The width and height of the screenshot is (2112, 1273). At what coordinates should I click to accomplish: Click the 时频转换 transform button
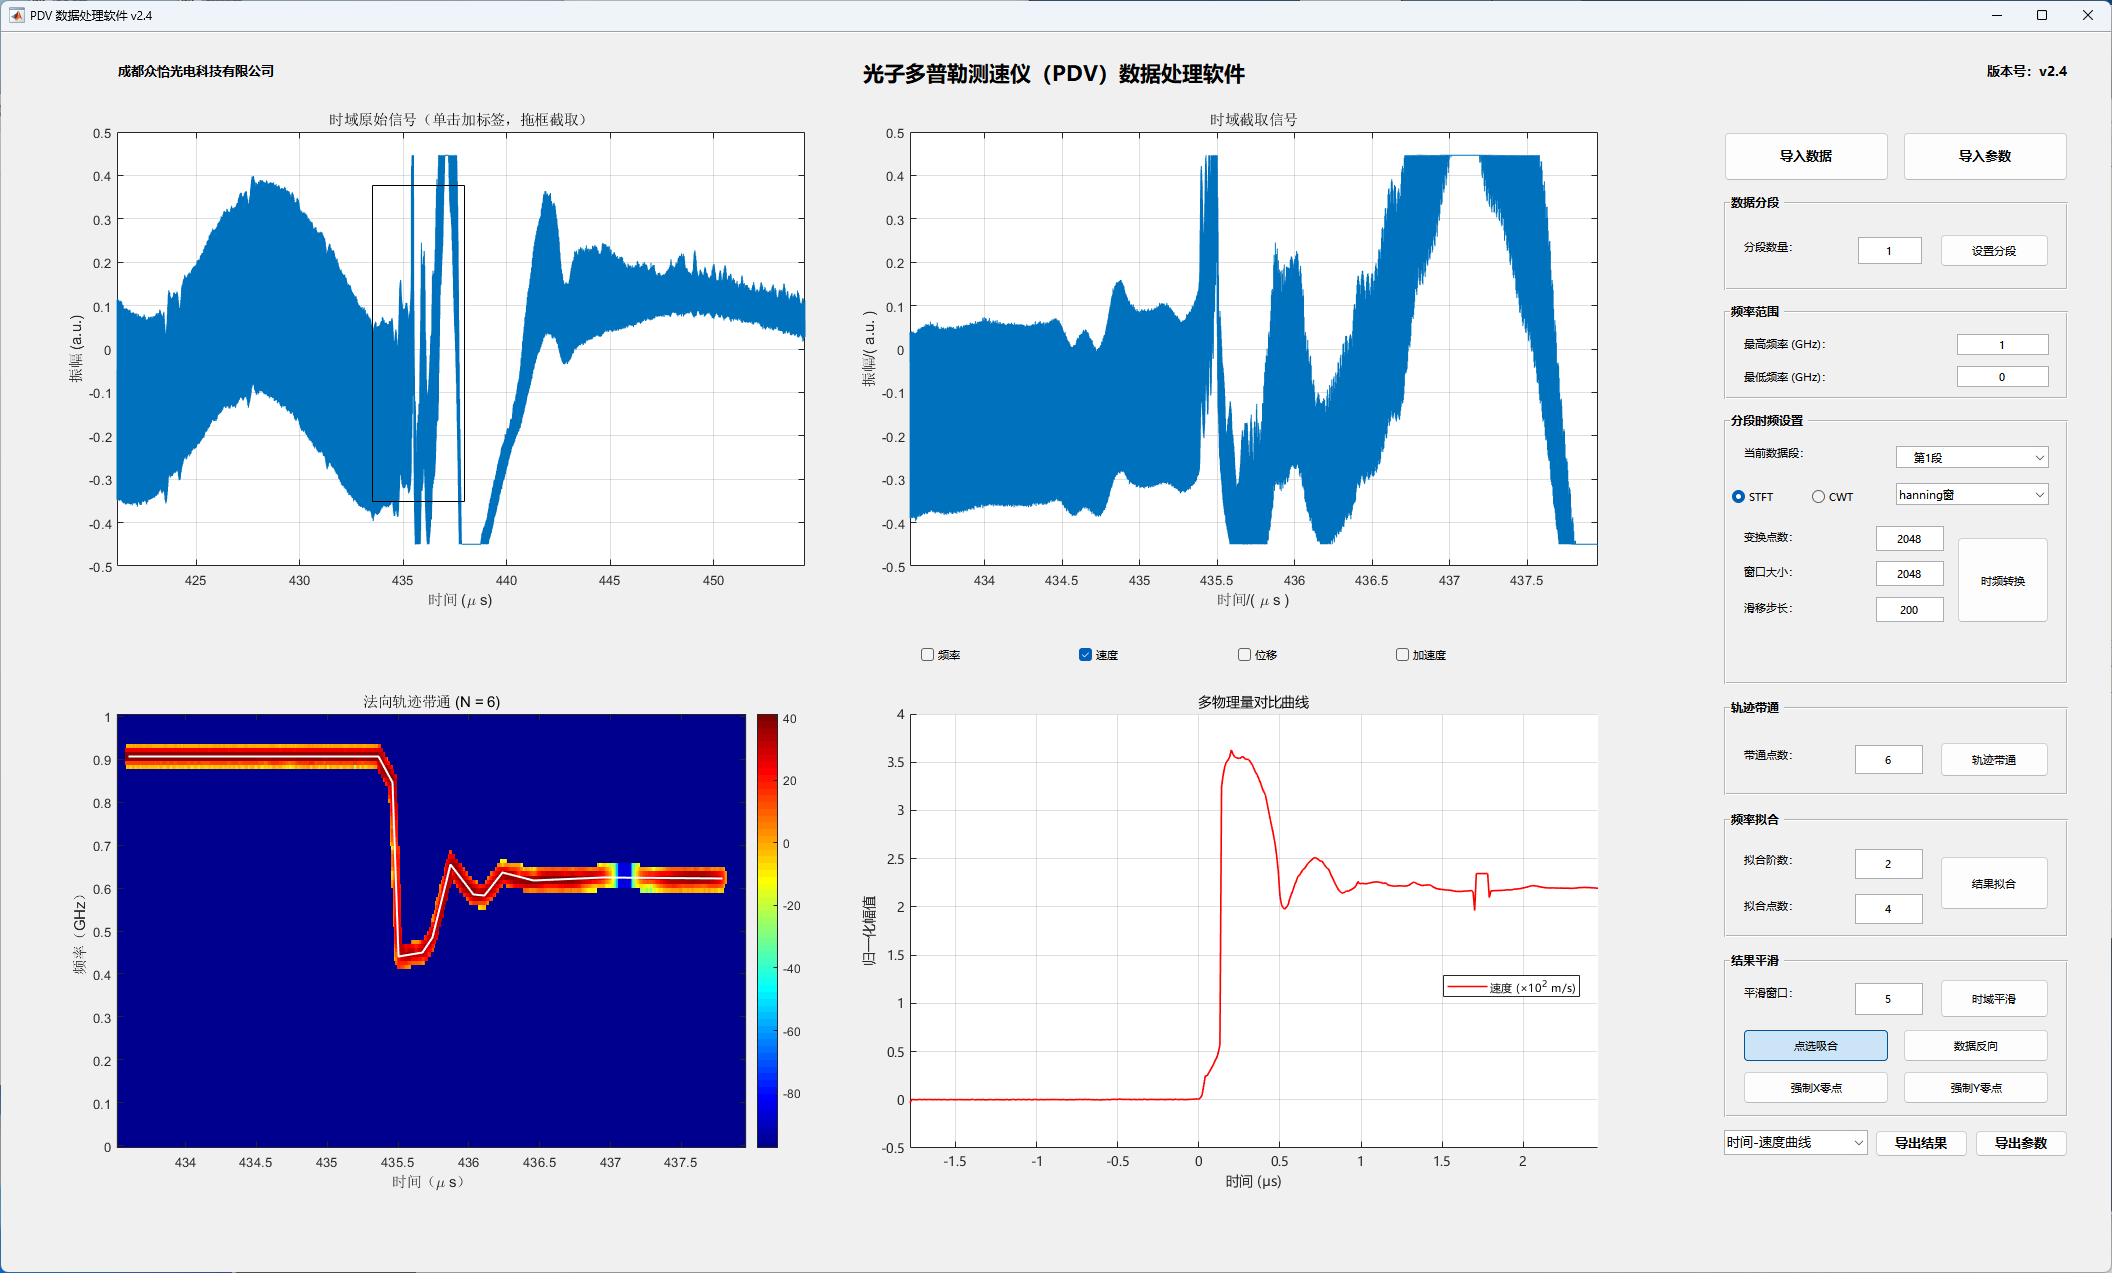[2003, 580]
